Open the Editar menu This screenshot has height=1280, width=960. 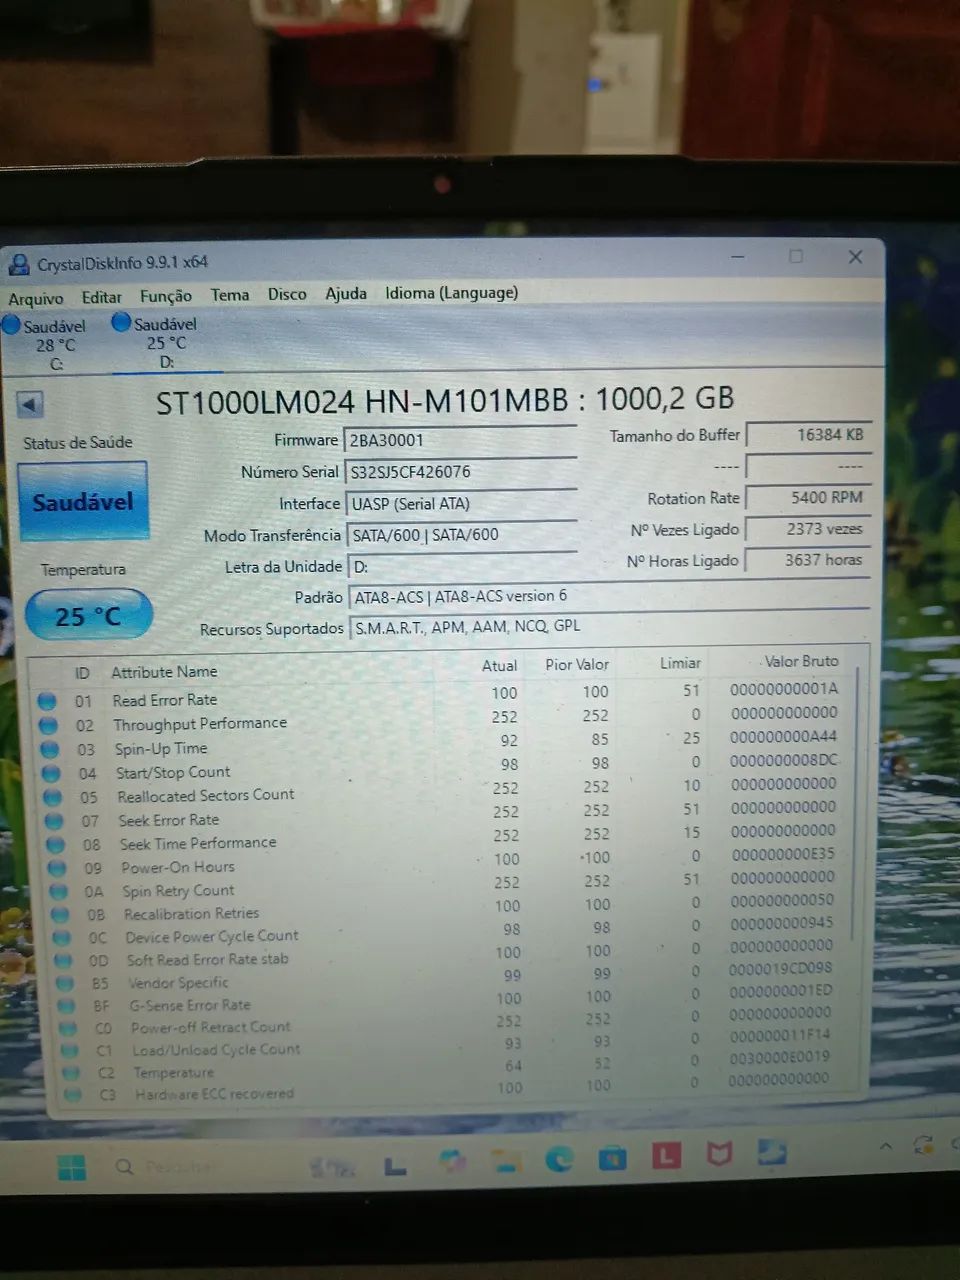(x=101, y=297)
